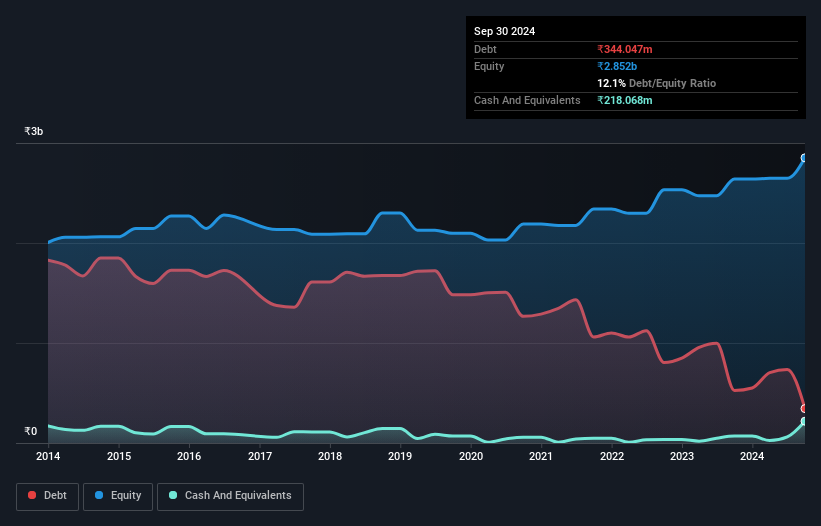Click the 2019 x-axis label
The image size is (821, 526).
[400, 456]
